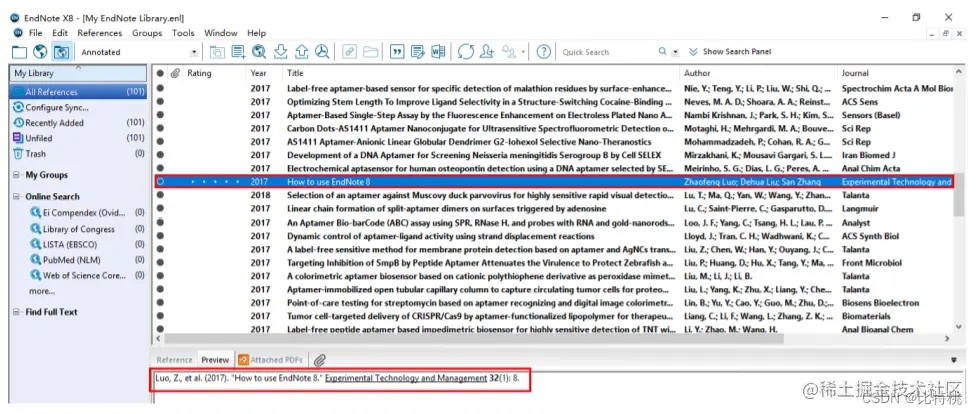Collapse the My Groups group set
Image resolution: width=977 pixels, height=414 pixels.
[16, 175]
